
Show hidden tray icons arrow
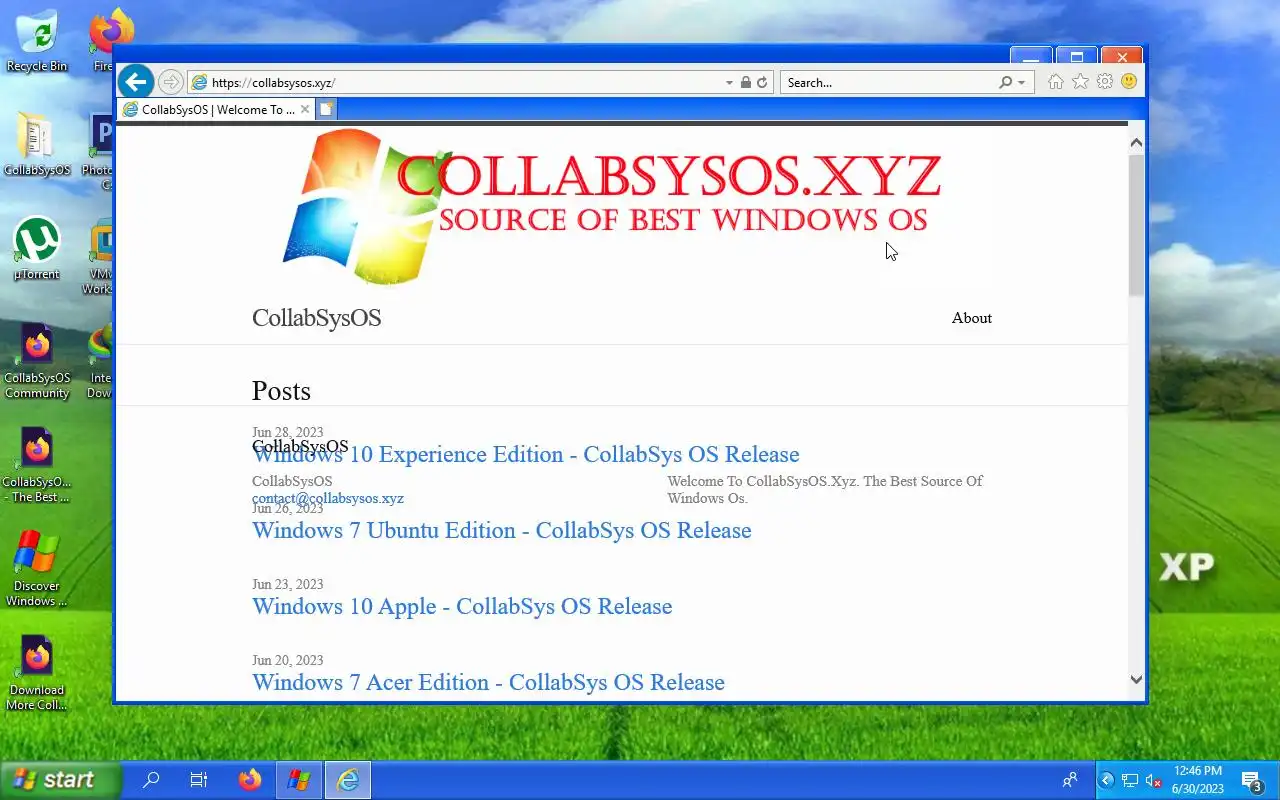pos(1107,780)
